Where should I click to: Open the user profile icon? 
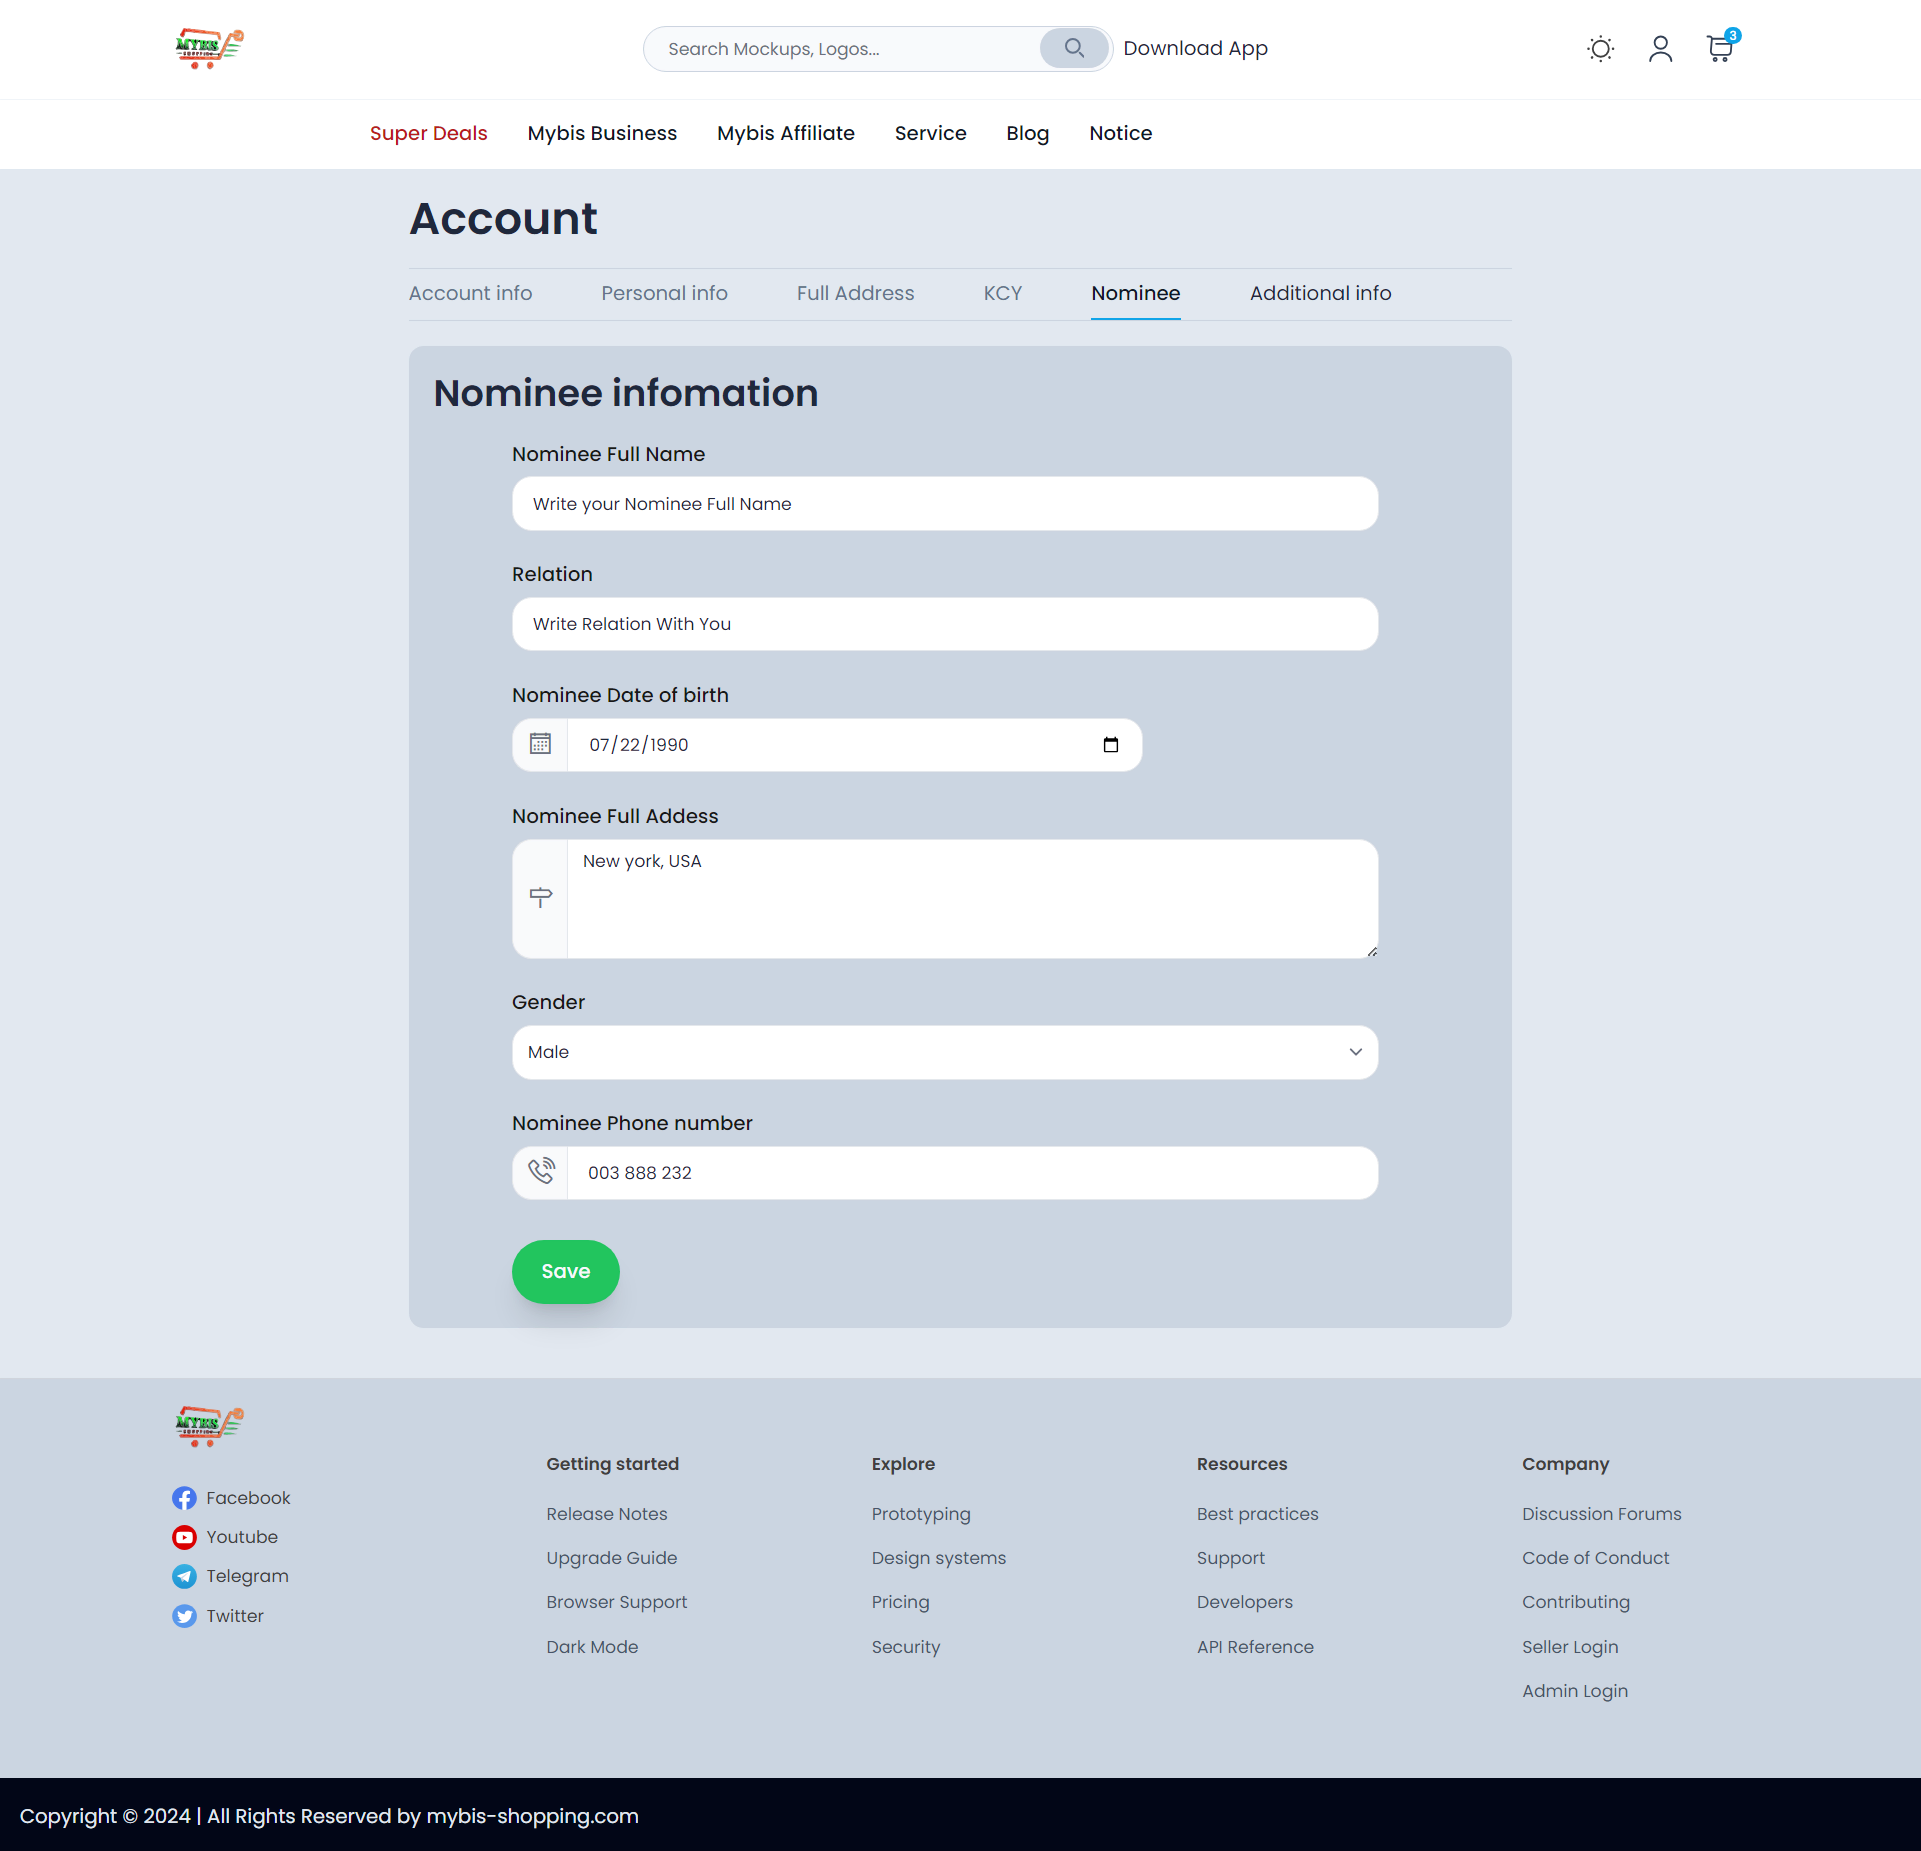(x=1660, y=49)
